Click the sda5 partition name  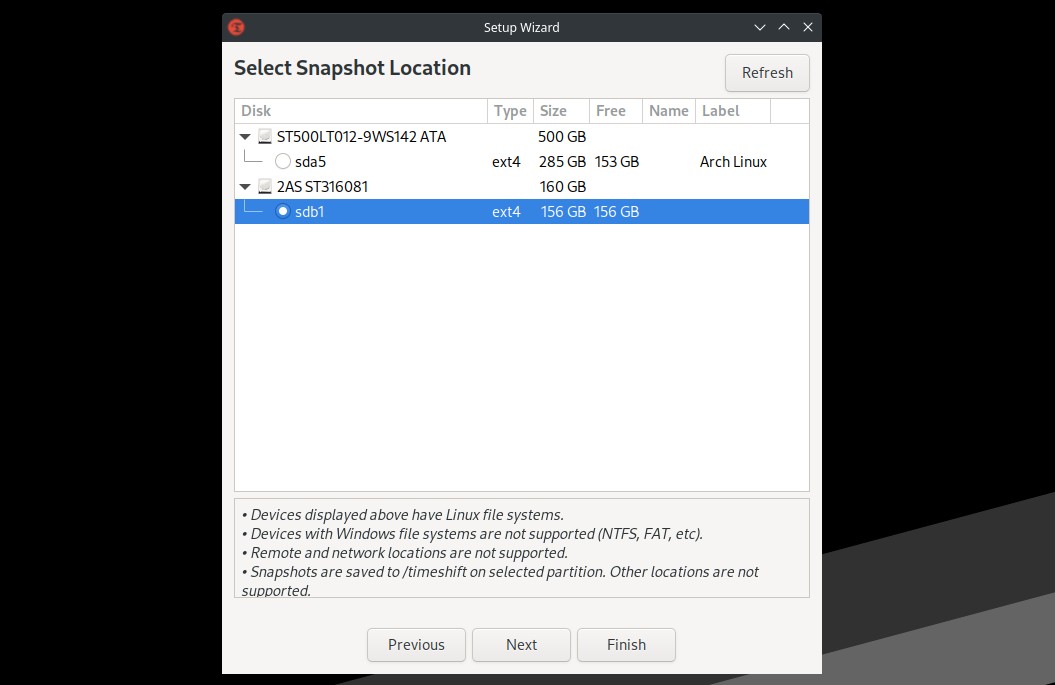(x=310, y=161)
